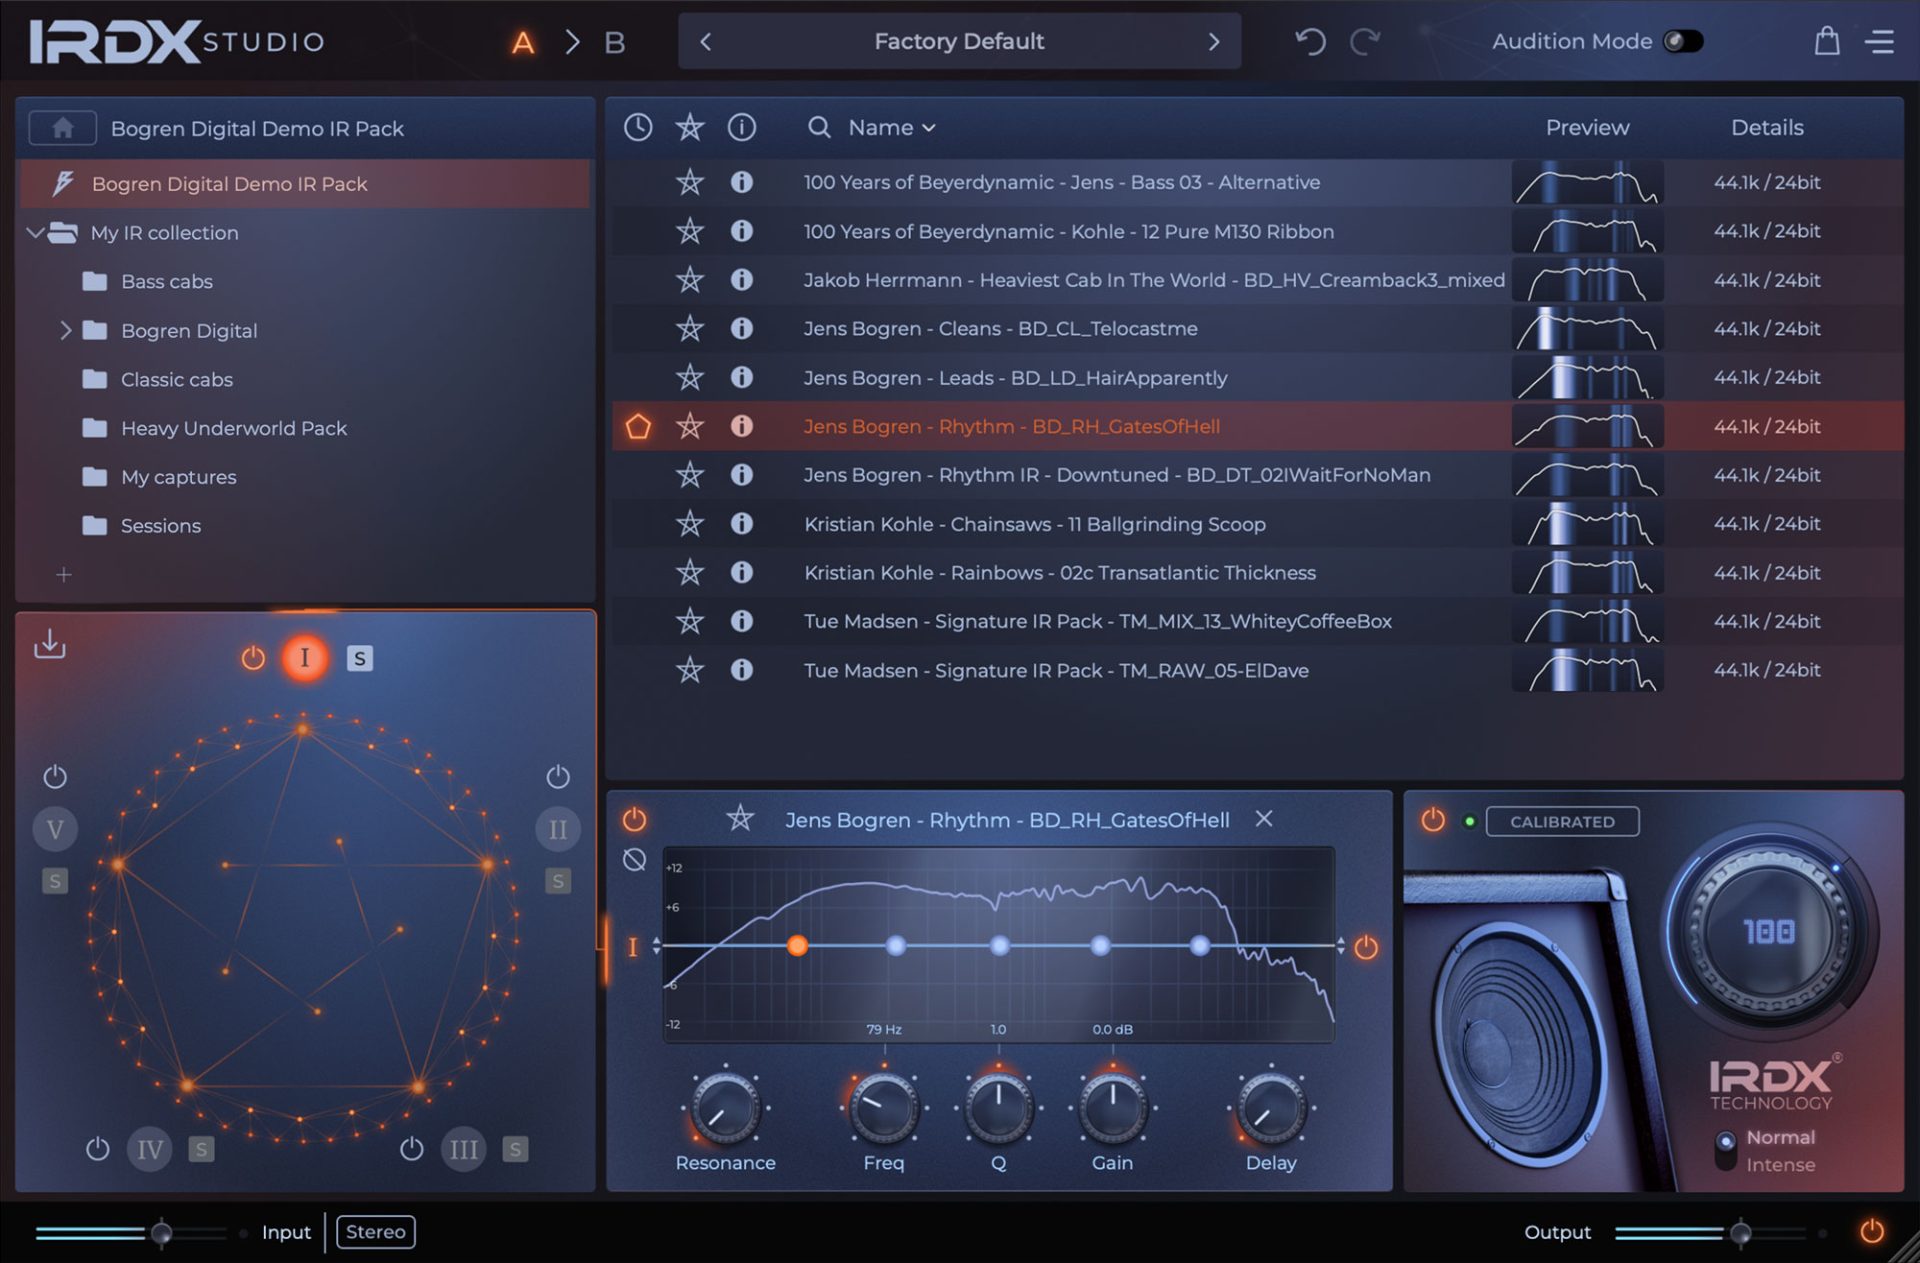Click the search magnifier icon

coord(819,127)
